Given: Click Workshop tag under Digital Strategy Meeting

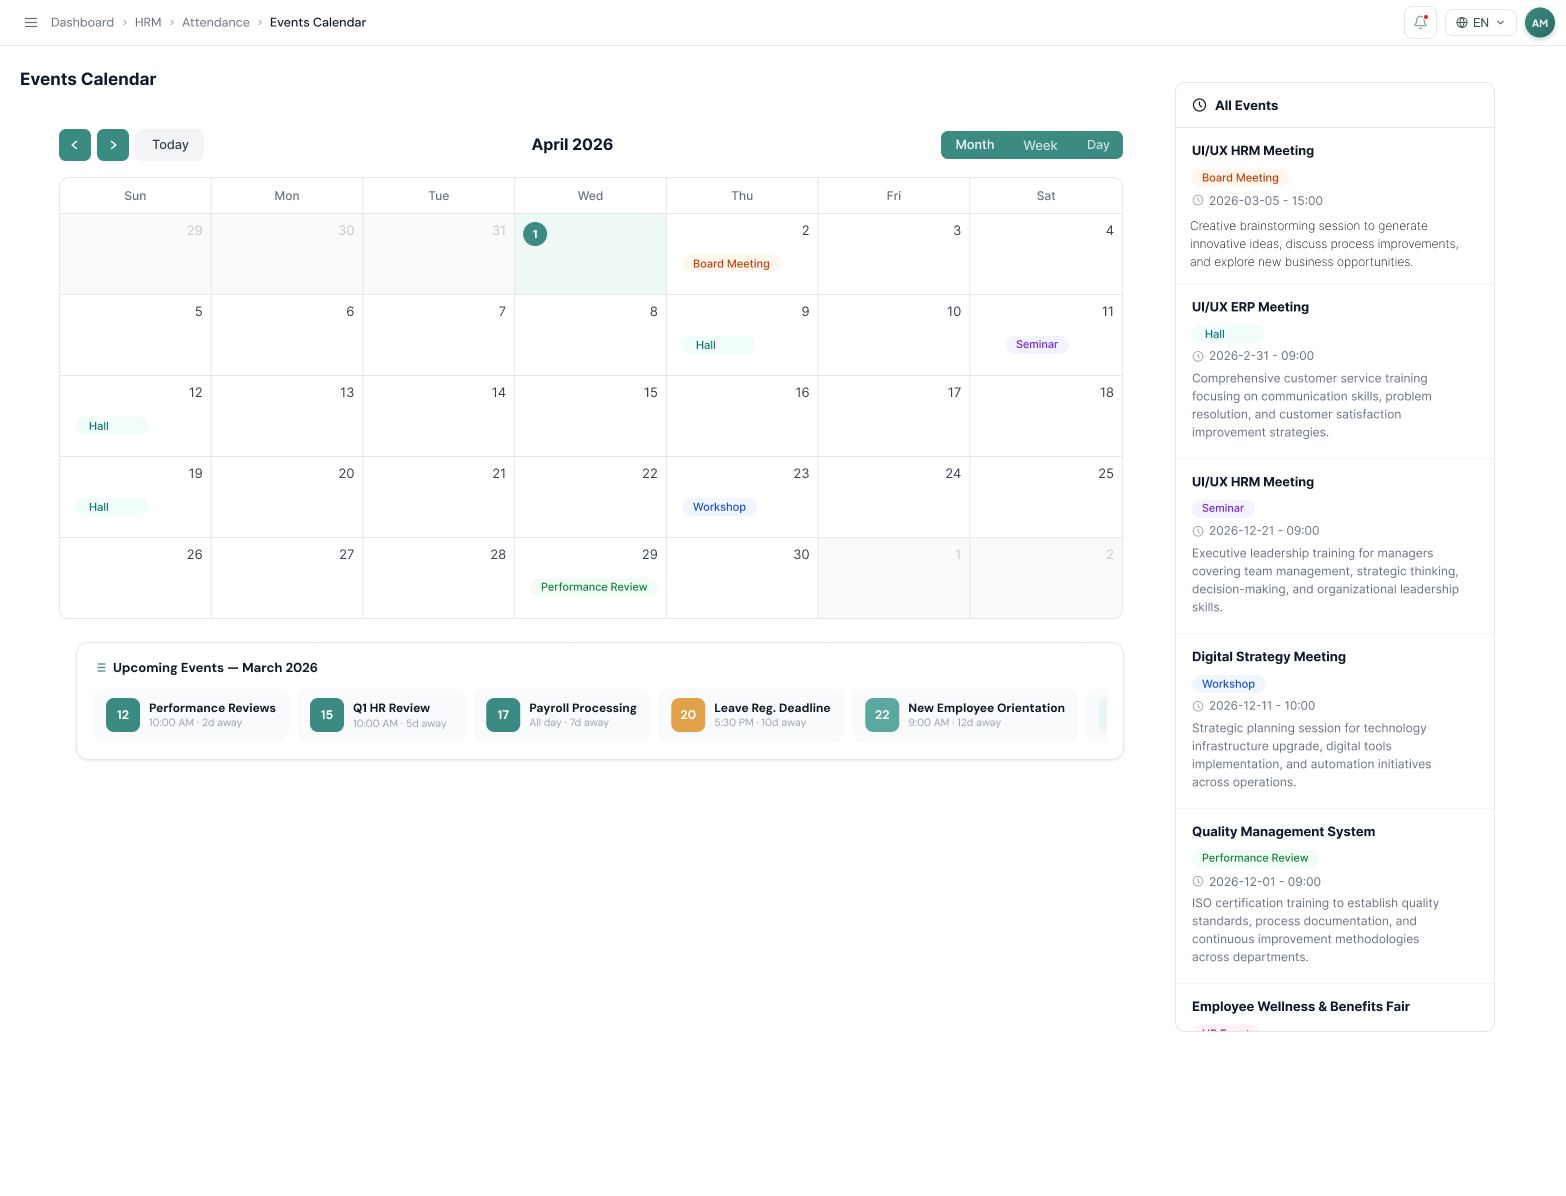Looking at the screenshot, I should pos(1228,684).
